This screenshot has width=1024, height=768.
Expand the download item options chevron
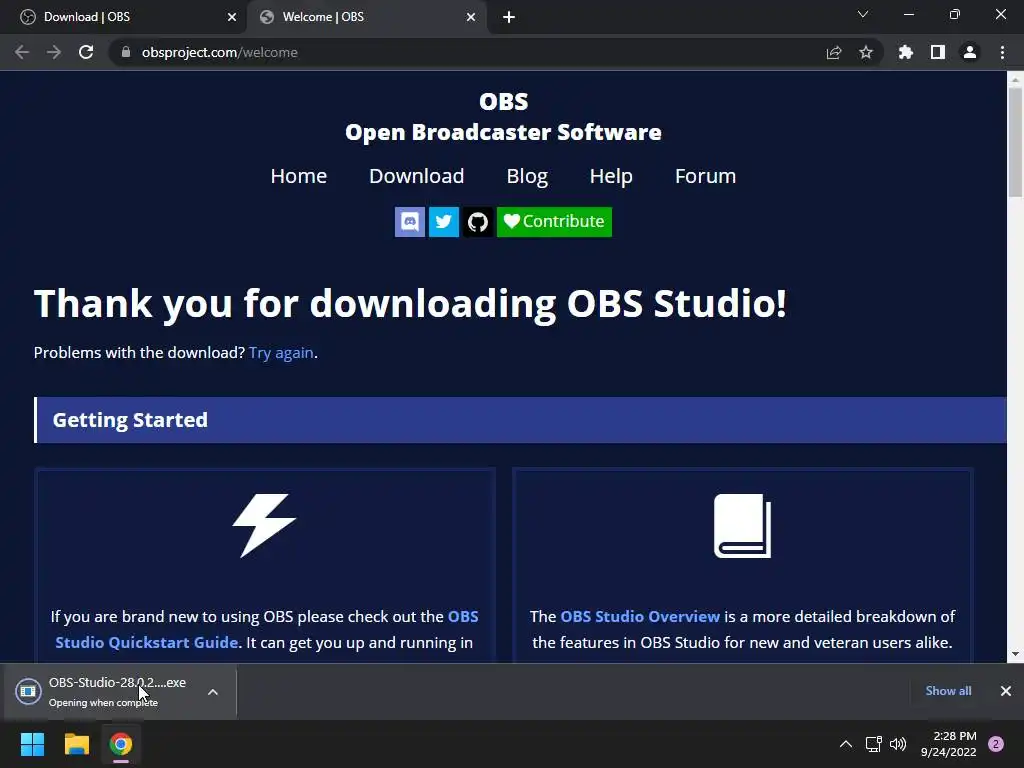pos(213,692)
